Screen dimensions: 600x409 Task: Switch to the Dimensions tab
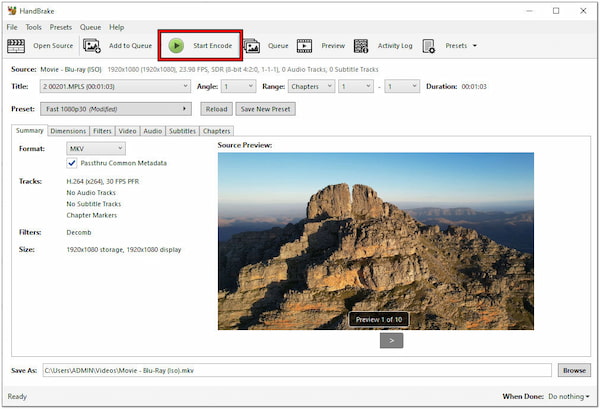click(68, 131)
